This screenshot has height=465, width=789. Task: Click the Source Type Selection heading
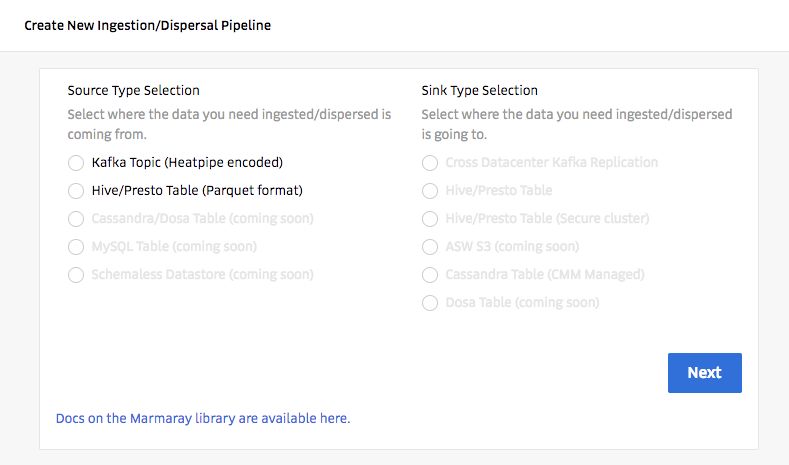pos(133,90)
